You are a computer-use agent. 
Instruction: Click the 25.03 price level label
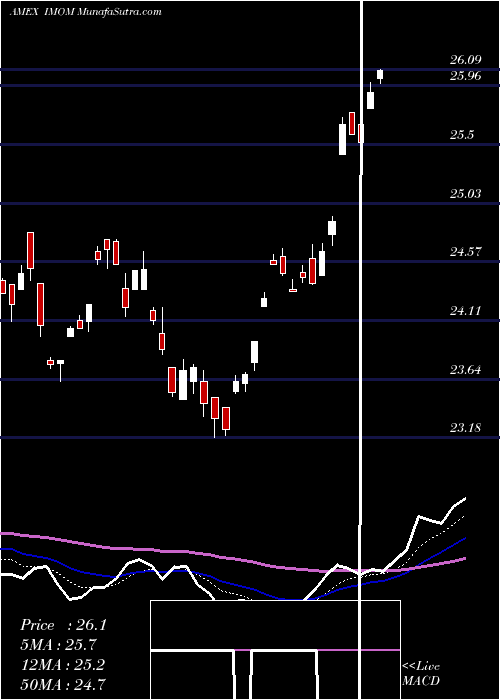point(466,194)
